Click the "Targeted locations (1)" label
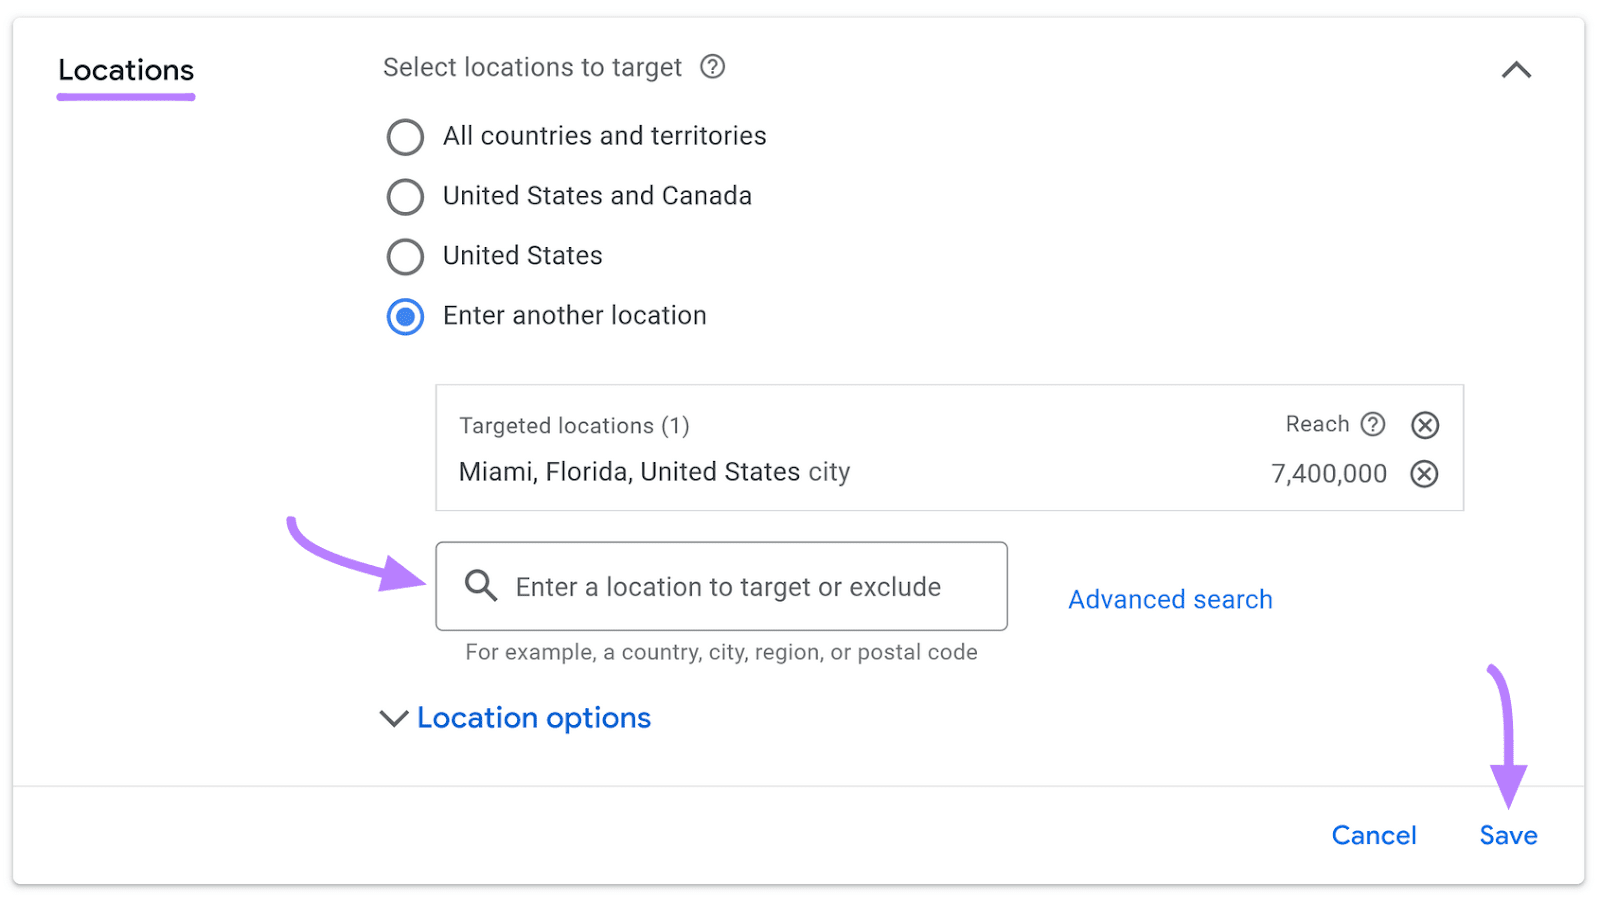 (574, 425)
